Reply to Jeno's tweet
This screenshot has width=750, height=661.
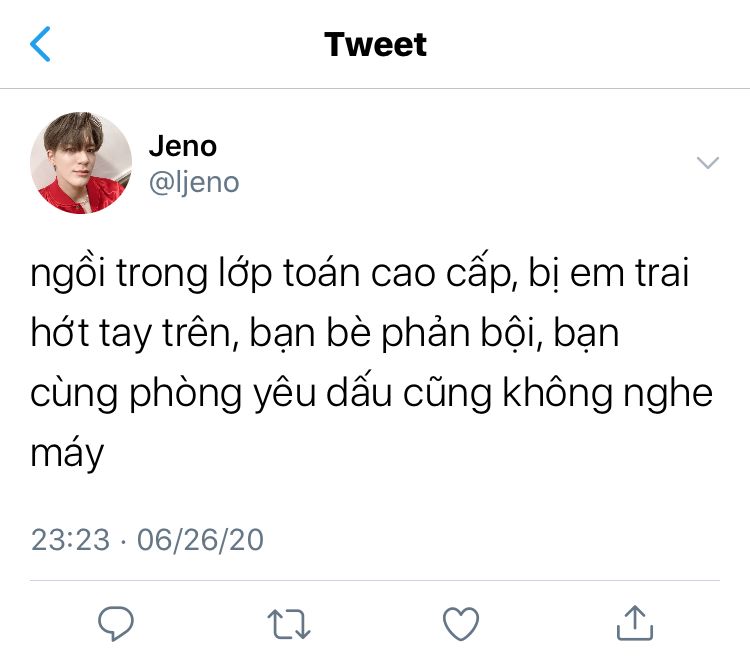[116, 623]
